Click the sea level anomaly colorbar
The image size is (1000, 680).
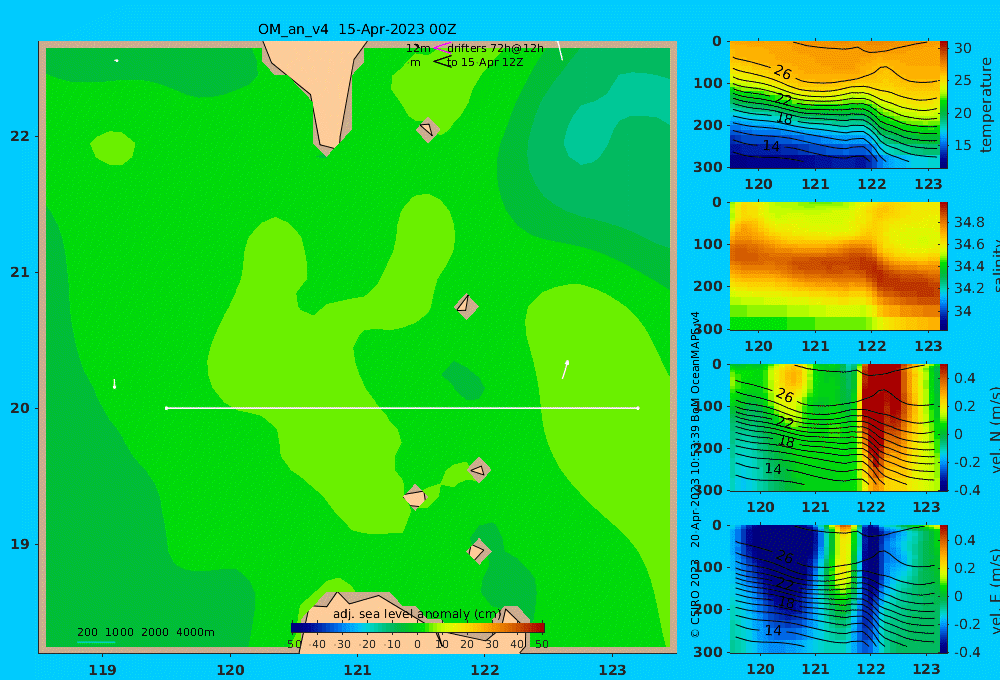(x=418, y=628)
